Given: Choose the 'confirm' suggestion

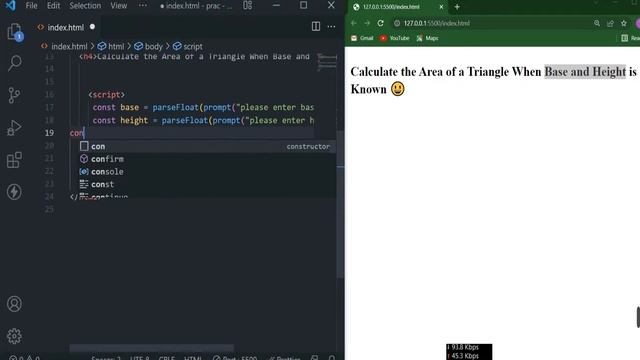Looking at the screenshot, I should (207, 159).
